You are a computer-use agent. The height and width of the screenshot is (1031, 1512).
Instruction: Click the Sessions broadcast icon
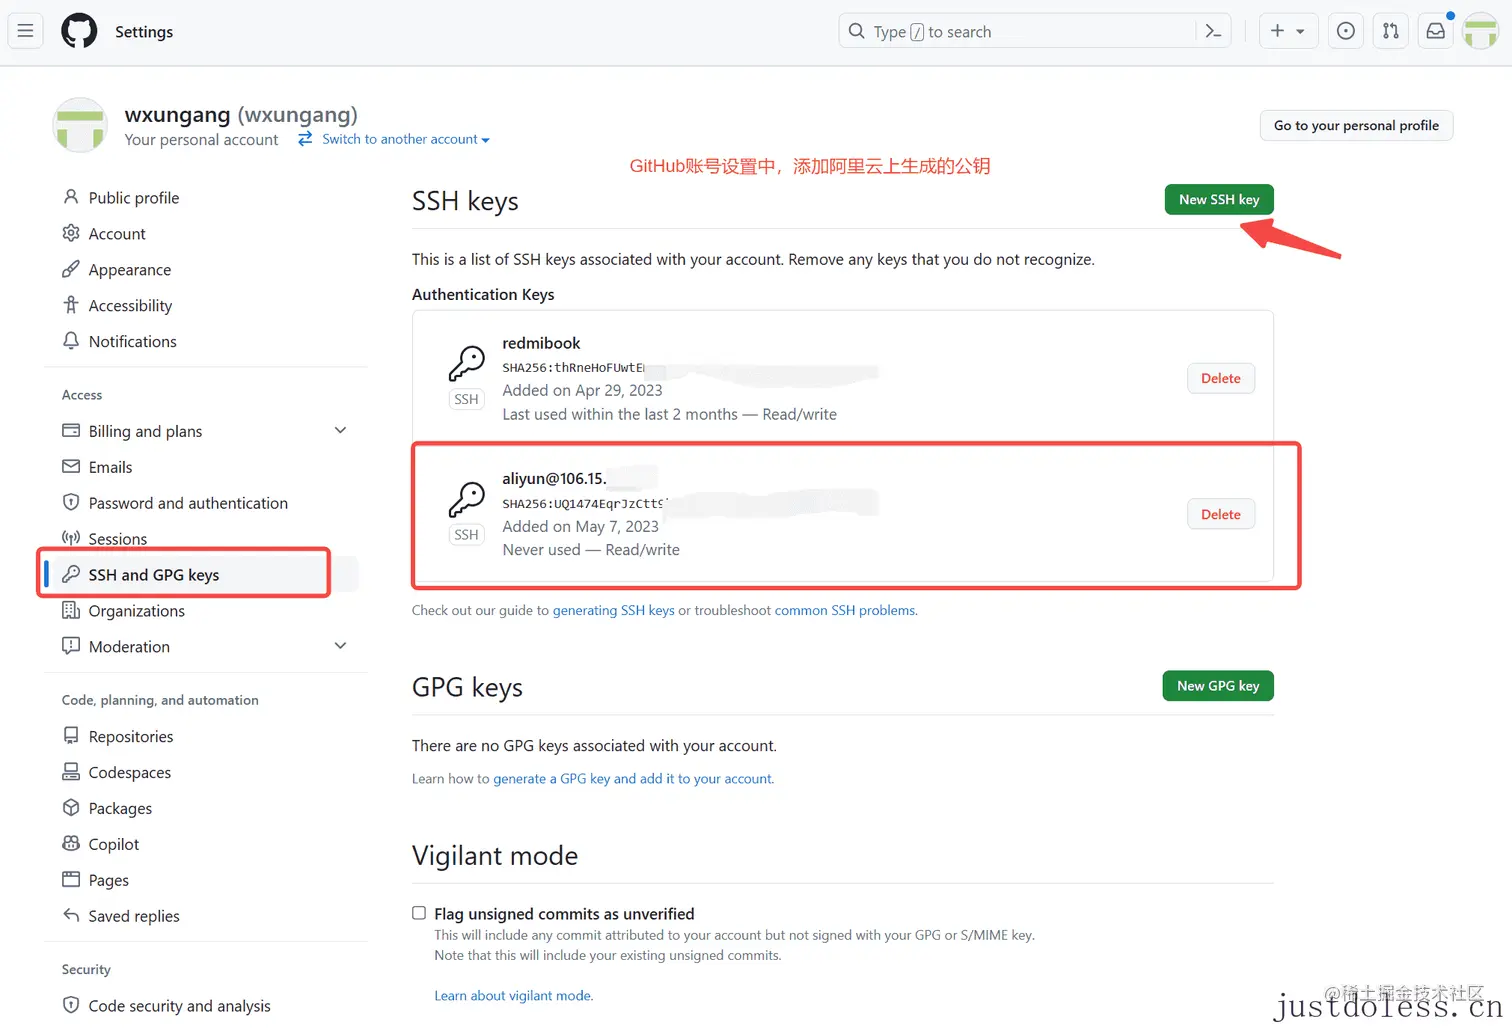coord(71,538)
